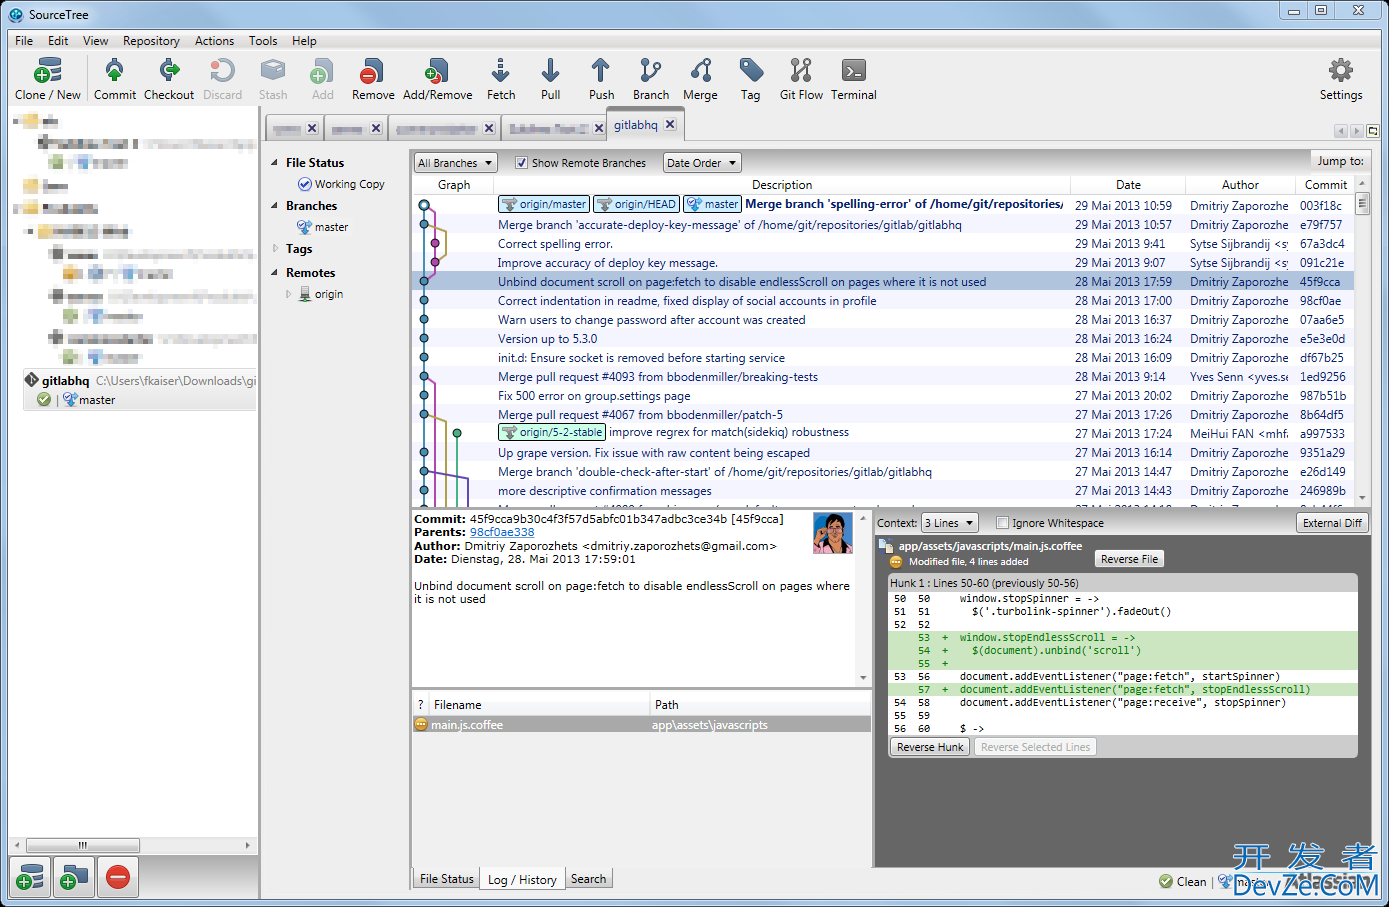Click the Tag toolbar icon
The width and height of the screenshot is (1389, 907).
point(750,79)
